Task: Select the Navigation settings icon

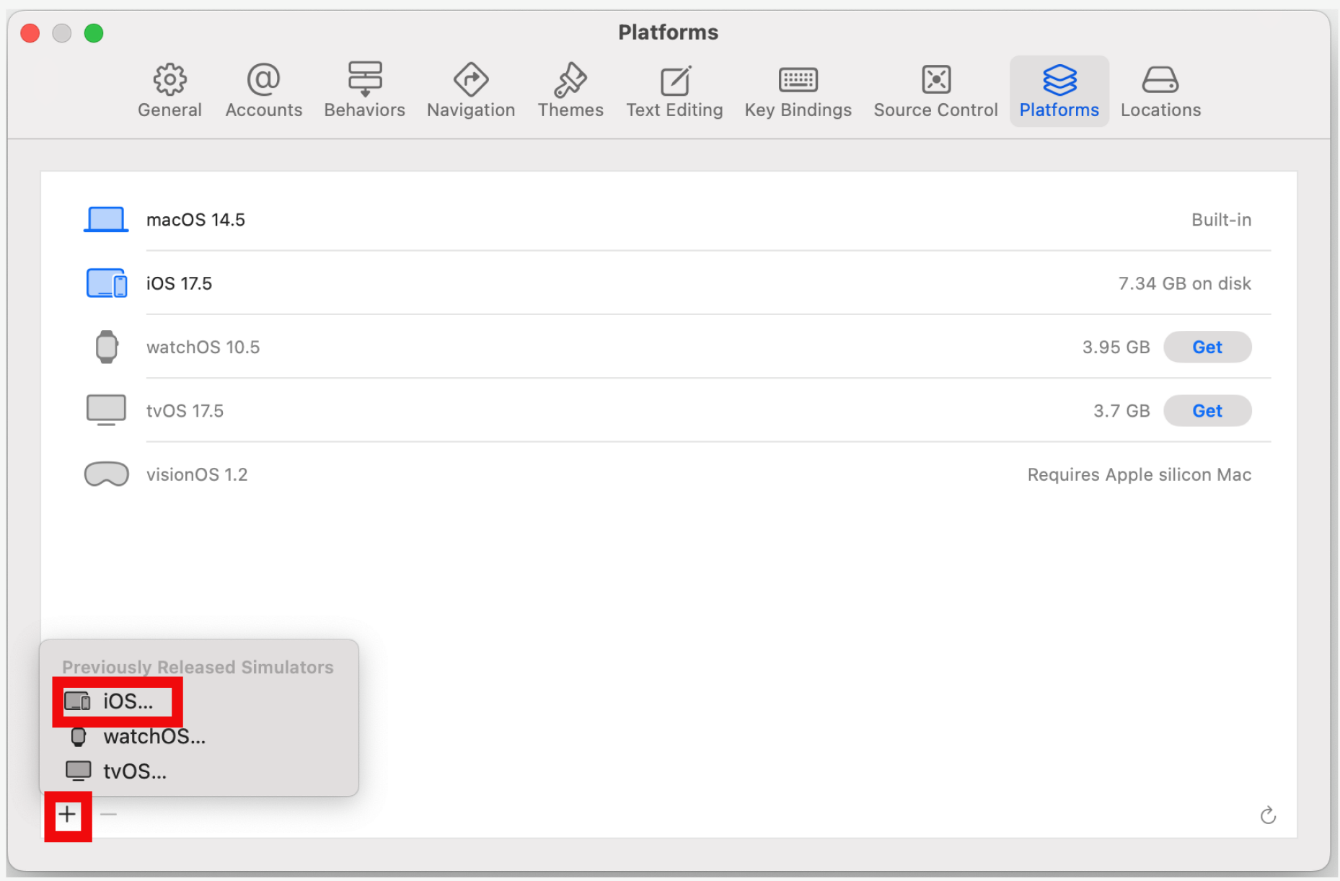Action: click(470, 91)
